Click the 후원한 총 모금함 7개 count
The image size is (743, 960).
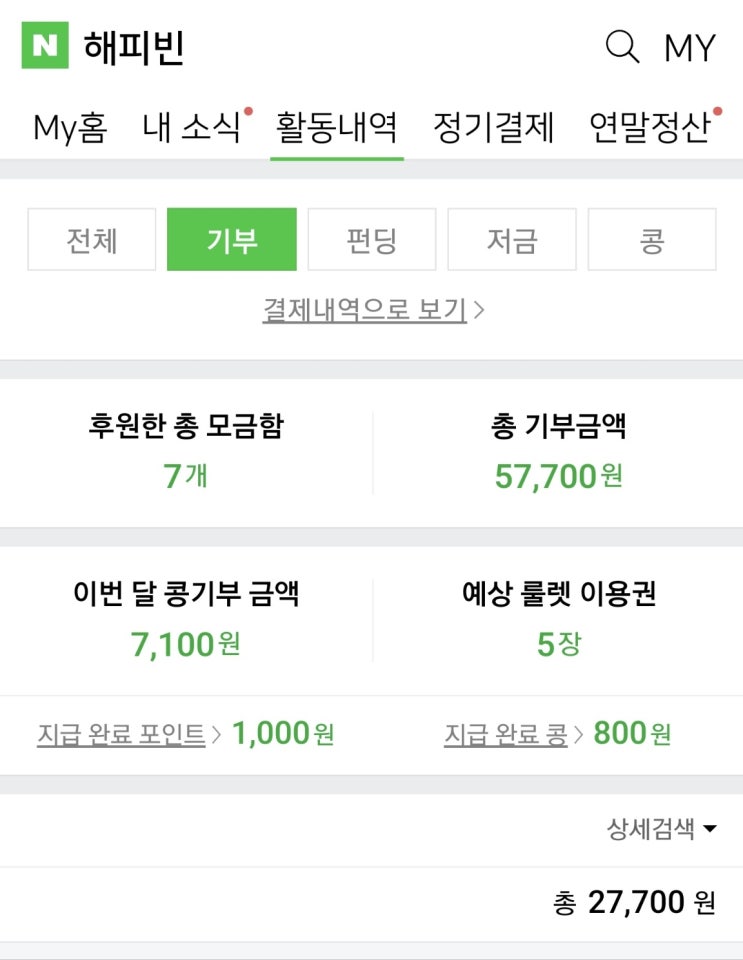[185, 476]
